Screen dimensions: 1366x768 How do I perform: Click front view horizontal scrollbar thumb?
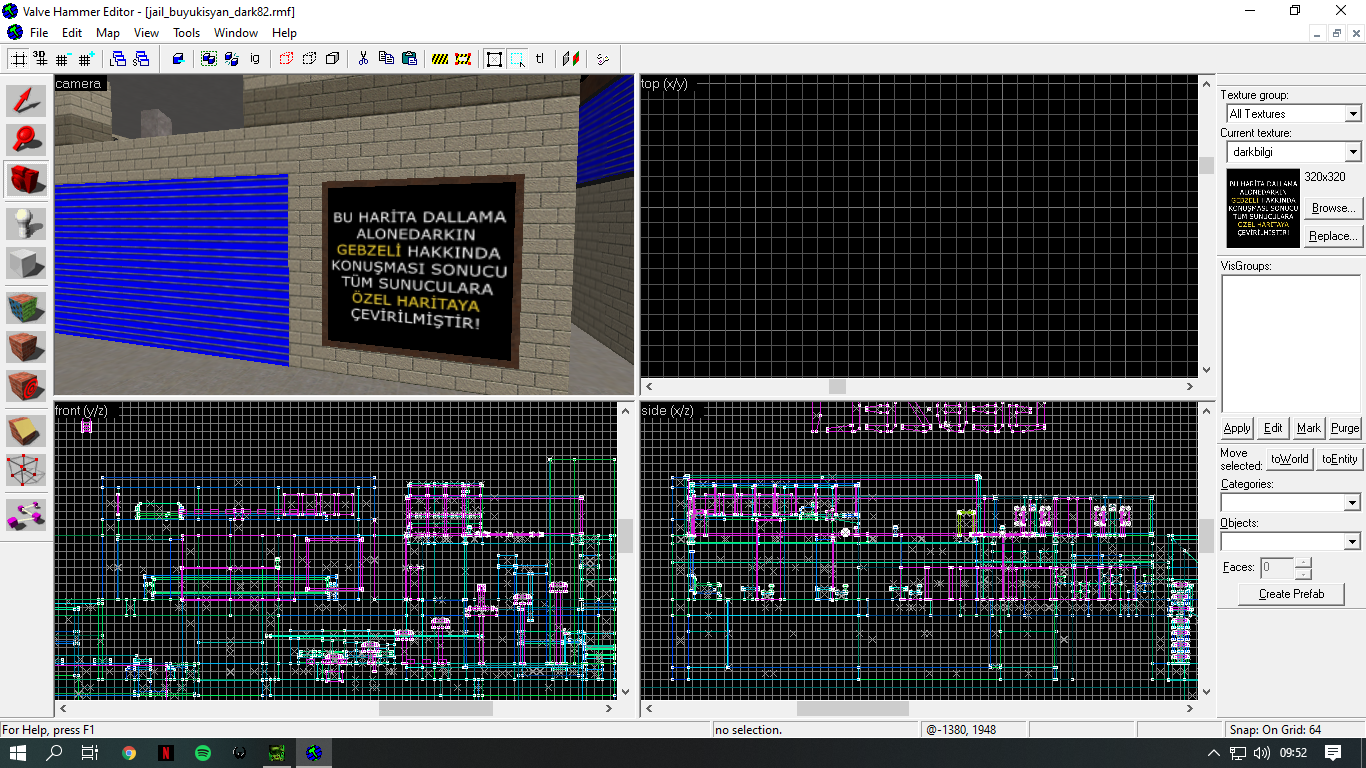click(x=435, y=708)
